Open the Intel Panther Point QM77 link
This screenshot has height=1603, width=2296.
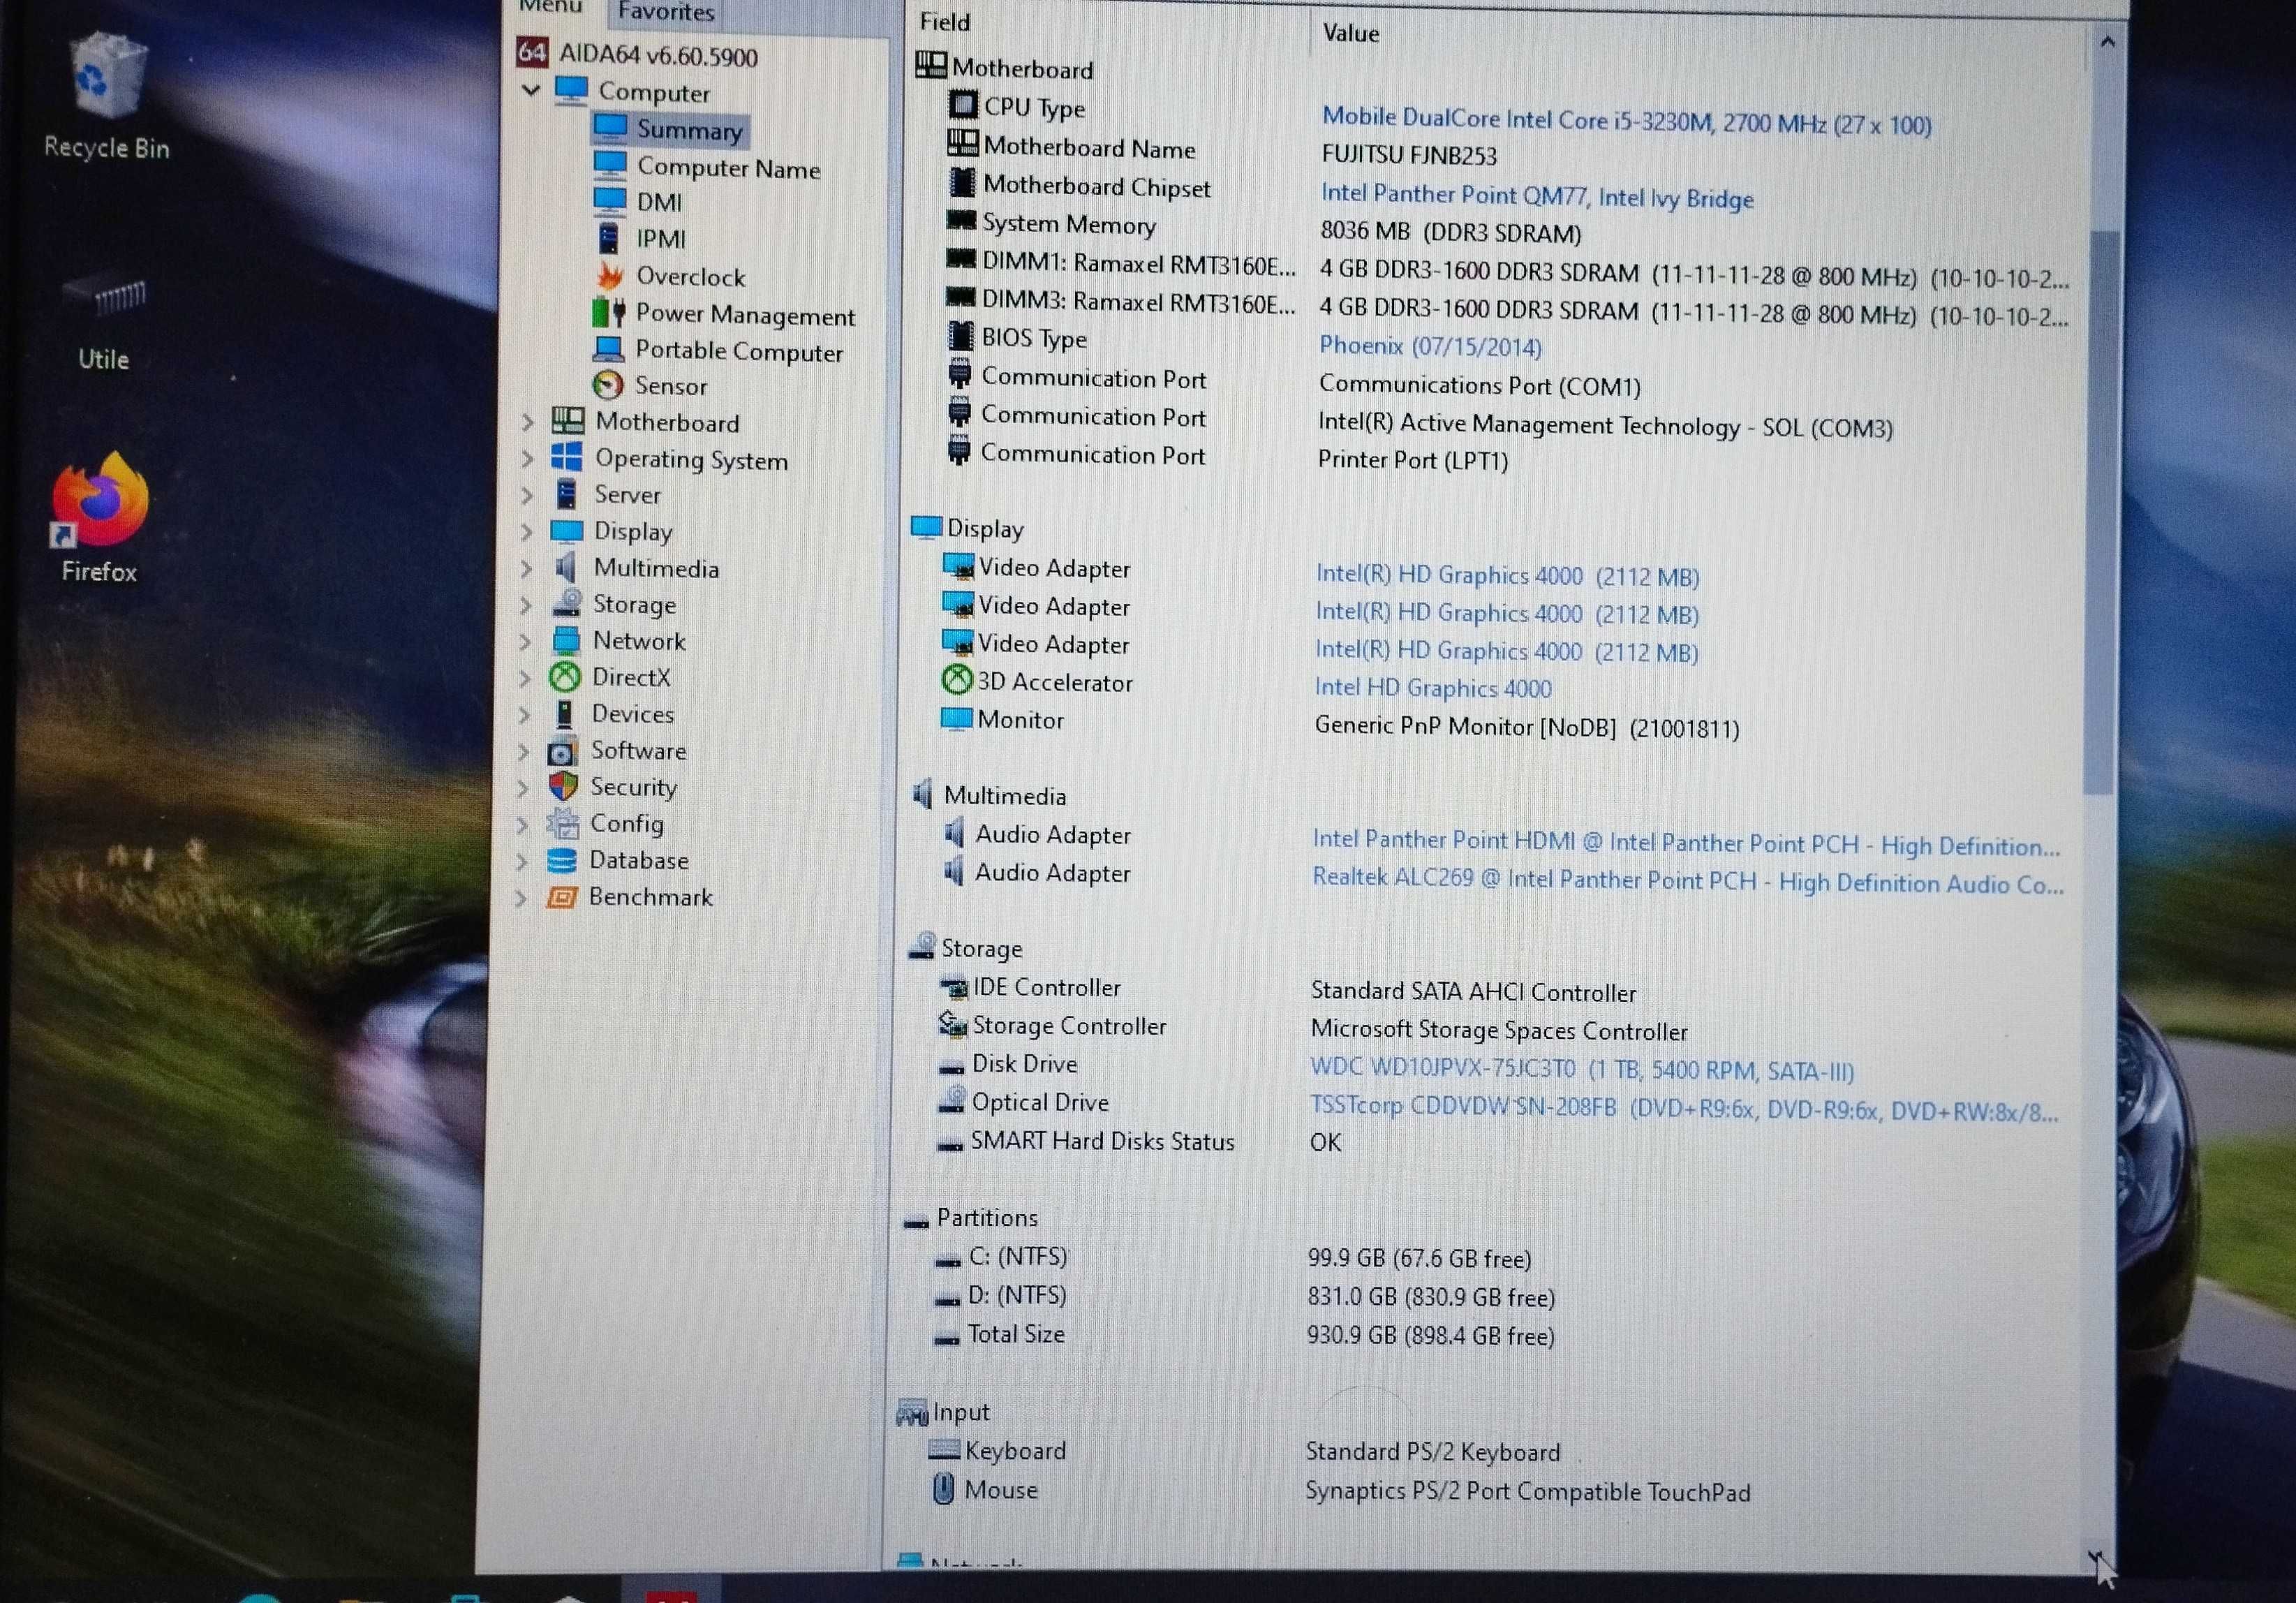point(1537,196)
